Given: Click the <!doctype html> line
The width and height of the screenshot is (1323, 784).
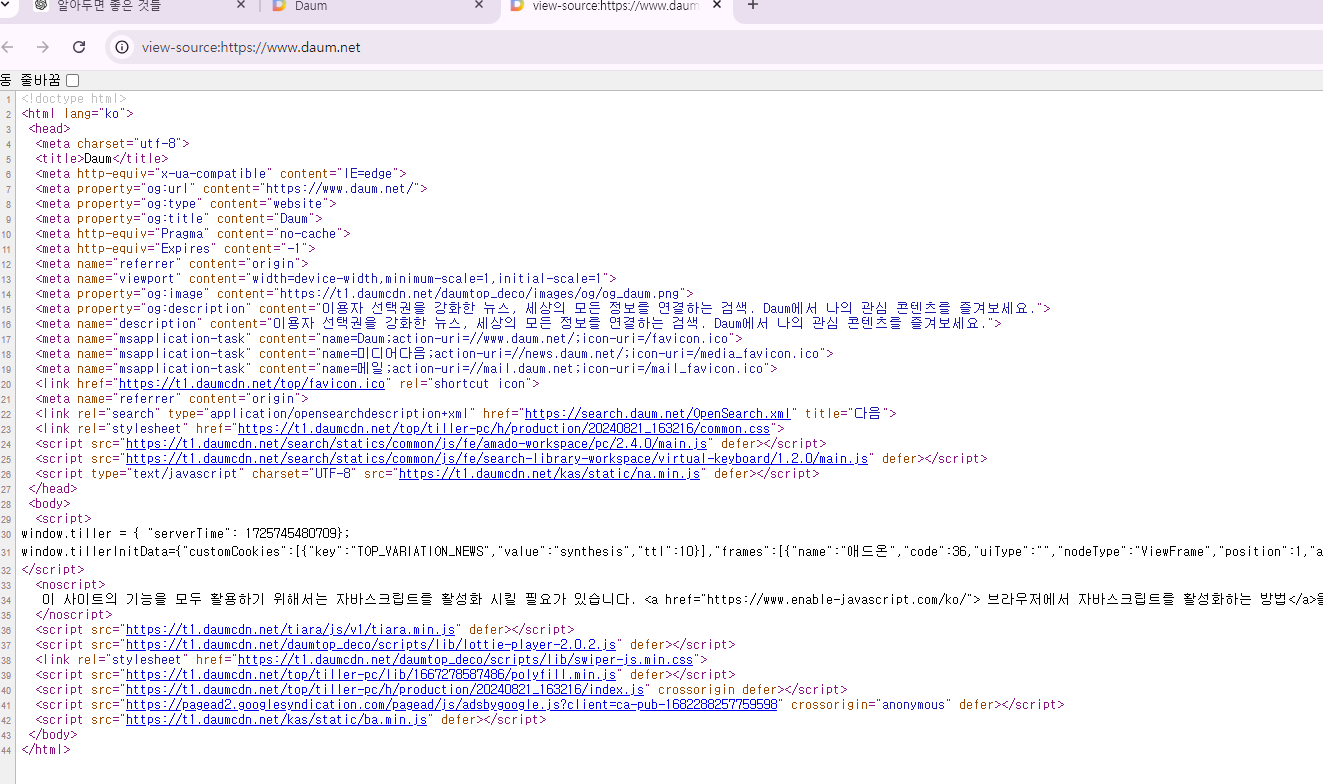Looking at the screenshot, I should pos(74,98).
